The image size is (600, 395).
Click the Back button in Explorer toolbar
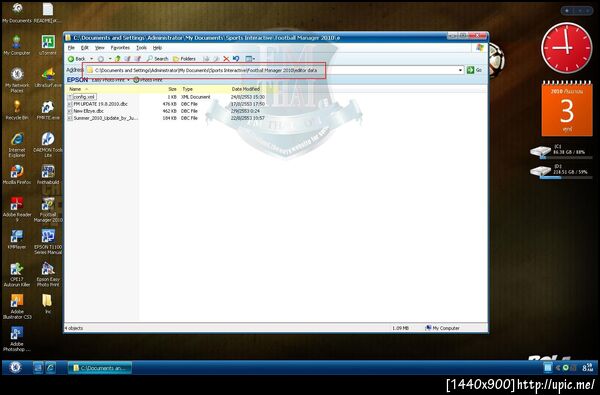(x=77, y=59)
